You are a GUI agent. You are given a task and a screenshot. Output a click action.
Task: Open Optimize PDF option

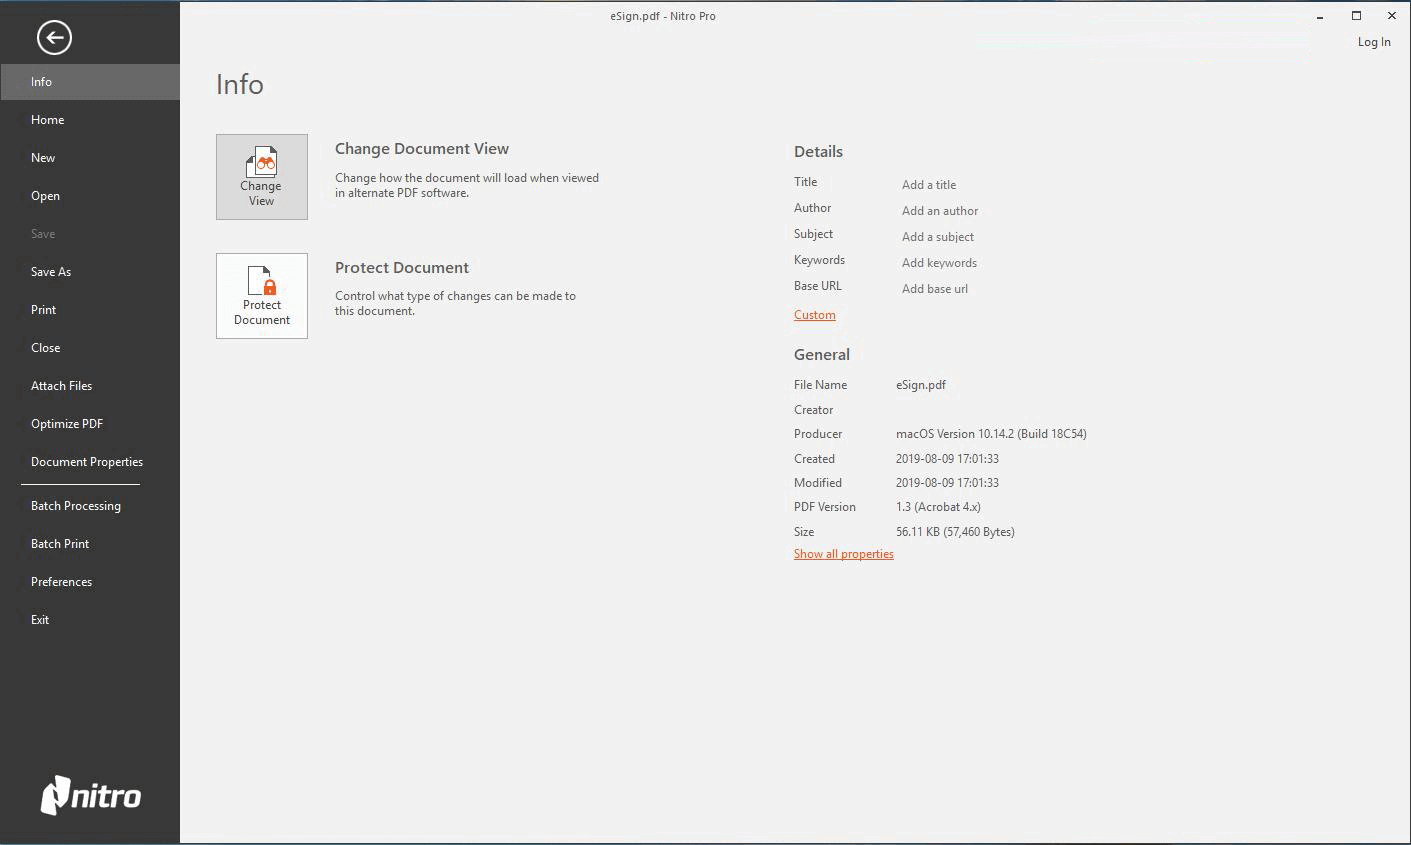[67, 424]
